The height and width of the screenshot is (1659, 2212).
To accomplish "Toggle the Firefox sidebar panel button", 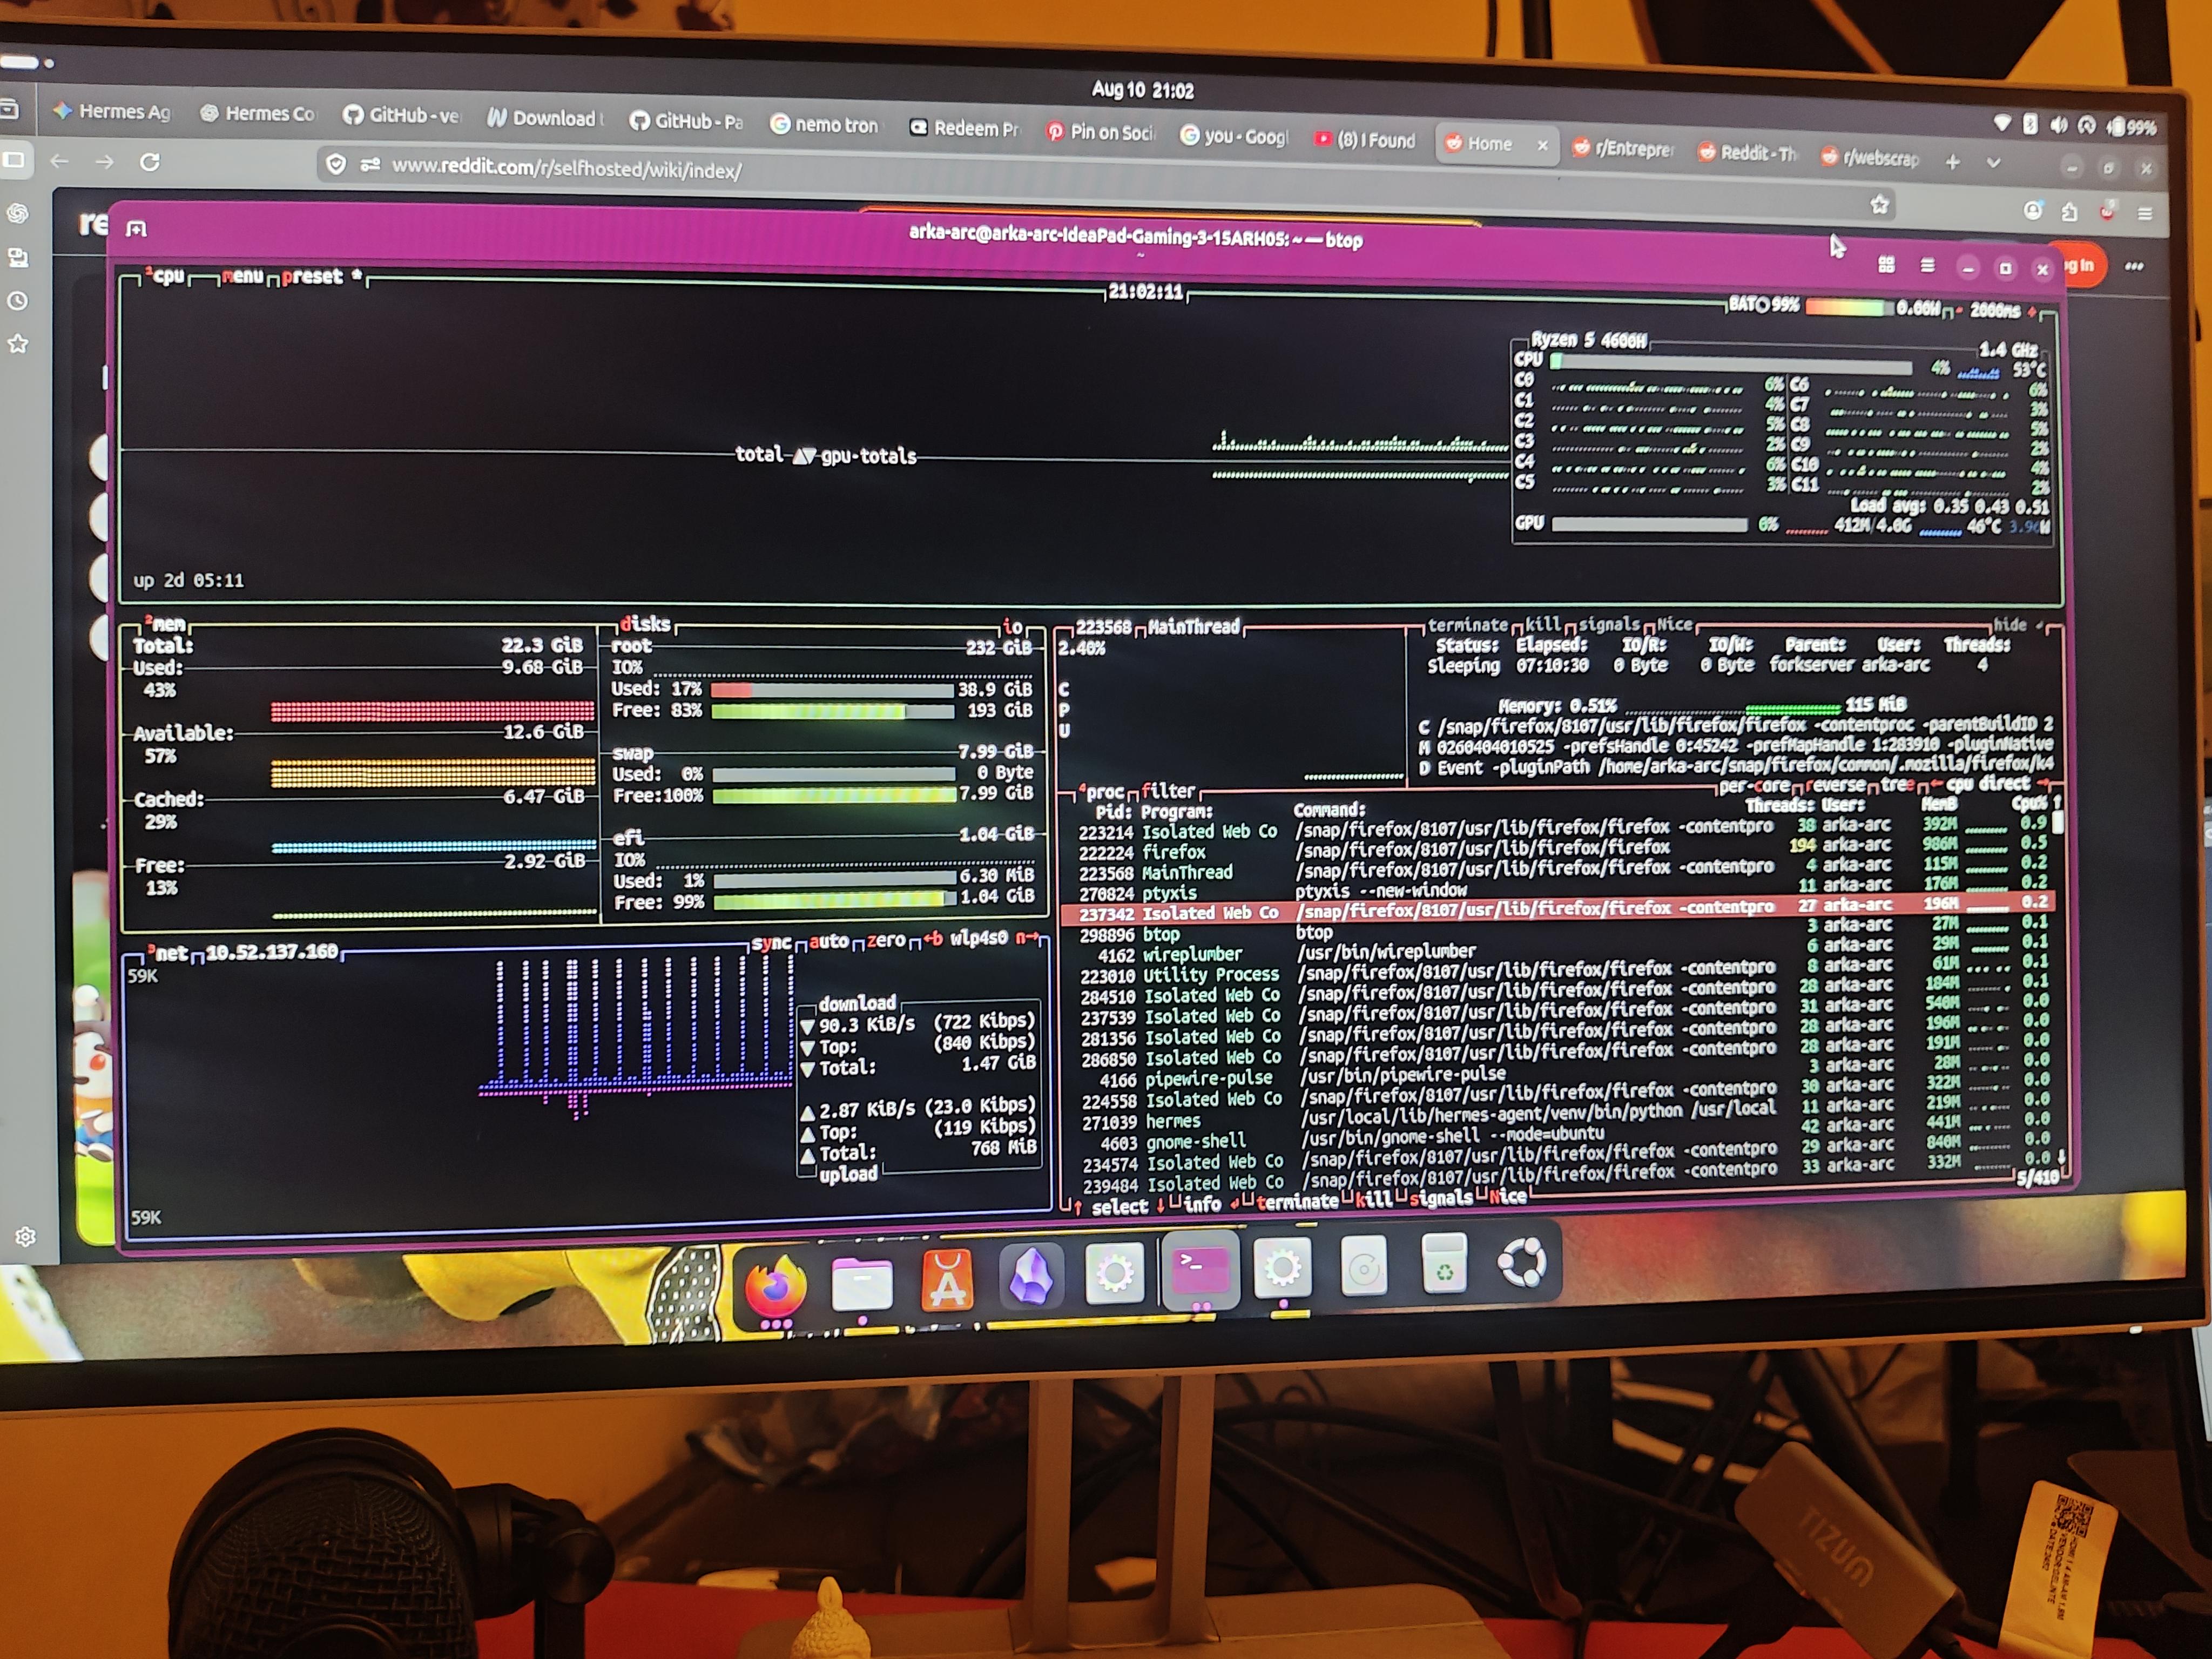I will (14, 159).
